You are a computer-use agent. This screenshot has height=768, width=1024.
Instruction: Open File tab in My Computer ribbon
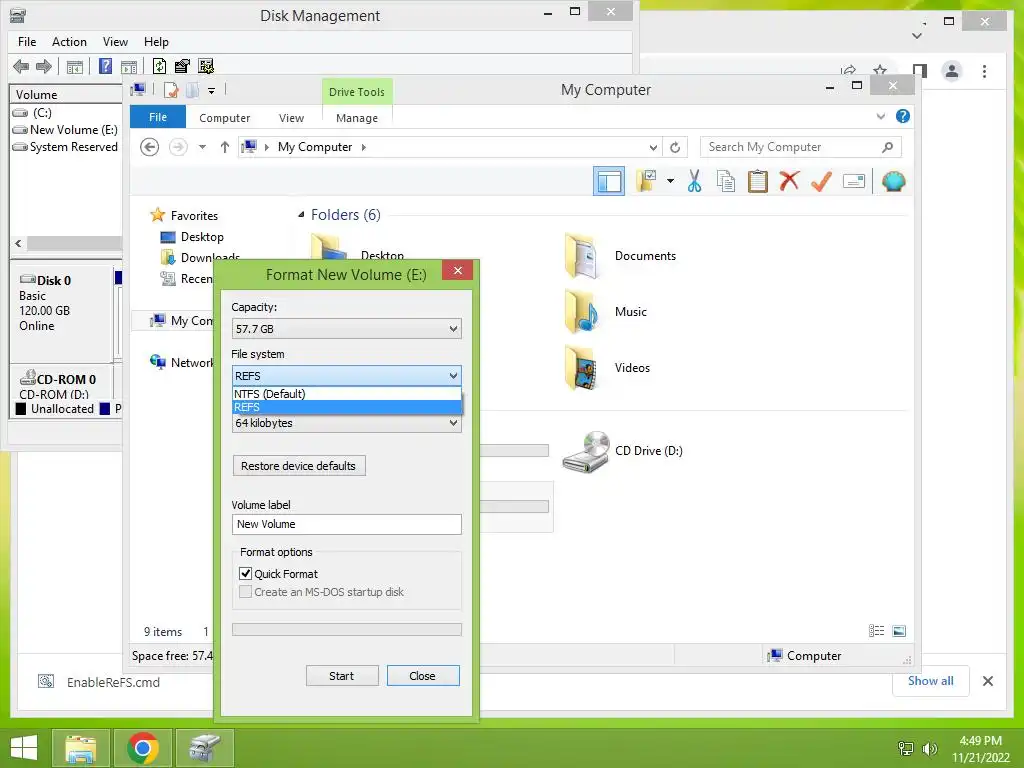[158, 117]
